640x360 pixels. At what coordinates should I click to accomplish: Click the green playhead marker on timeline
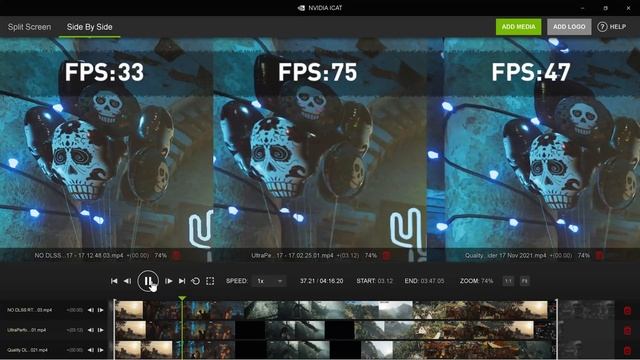(x=182, y=298)
